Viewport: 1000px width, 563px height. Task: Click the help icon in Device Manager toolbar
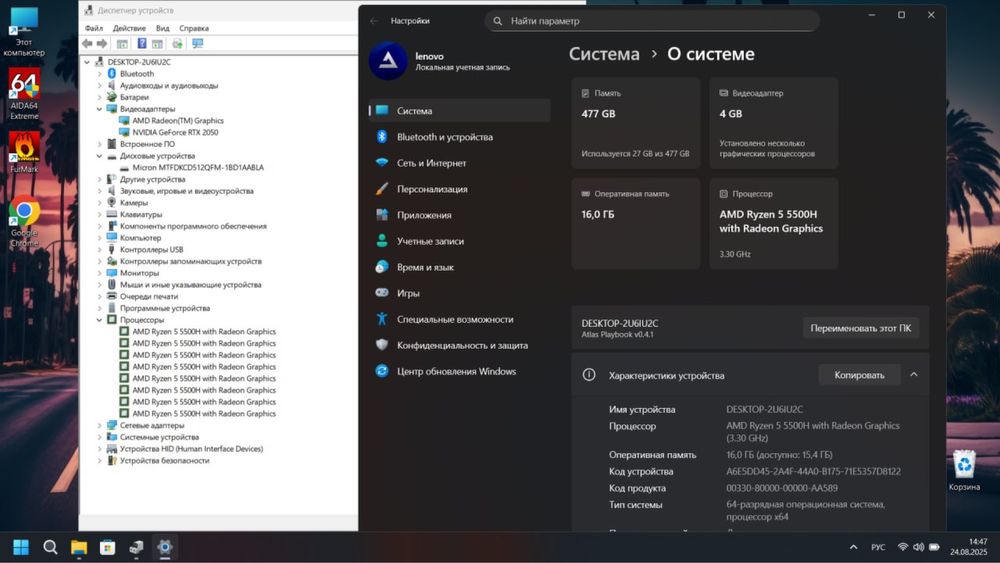point(142,43)
